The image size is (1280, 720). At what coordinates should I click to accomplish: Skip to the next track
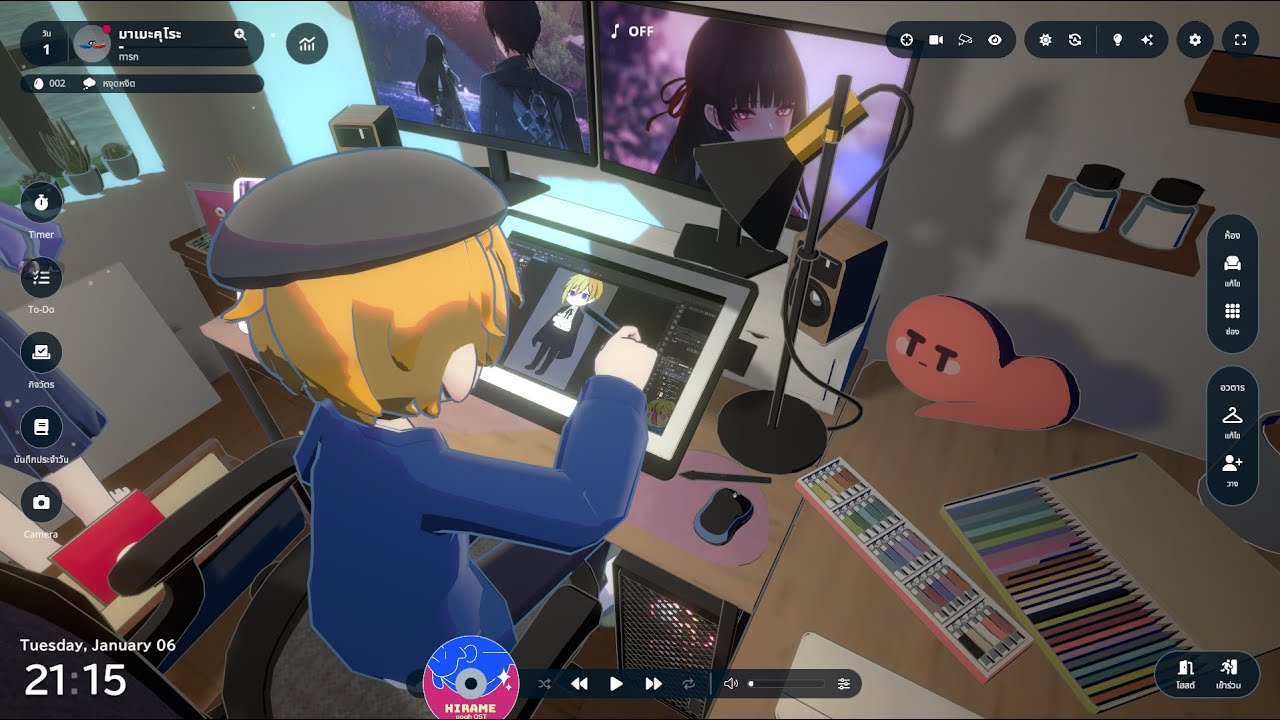(654, 684)
